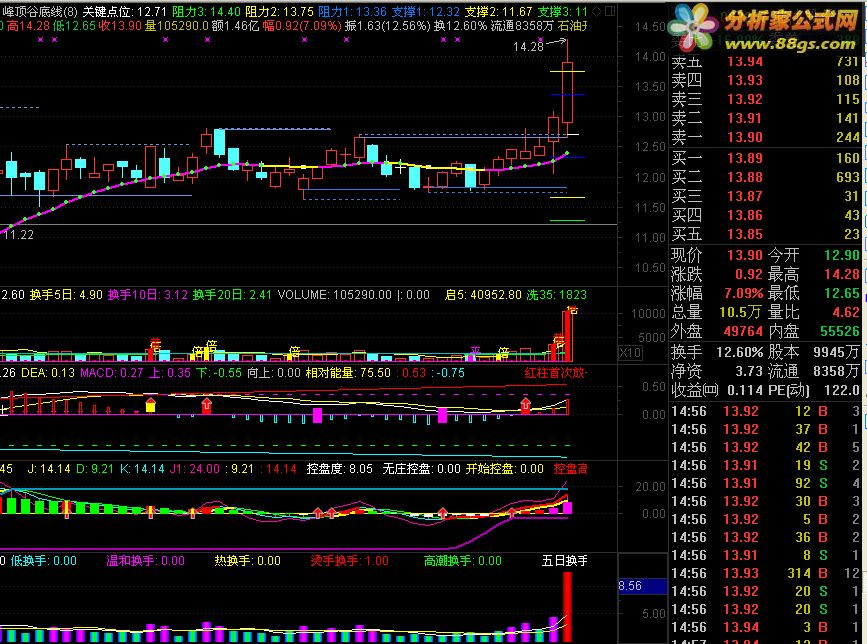Select the 卖四 13.93 ask row
867x644 pixels.
tap(765, 80)
